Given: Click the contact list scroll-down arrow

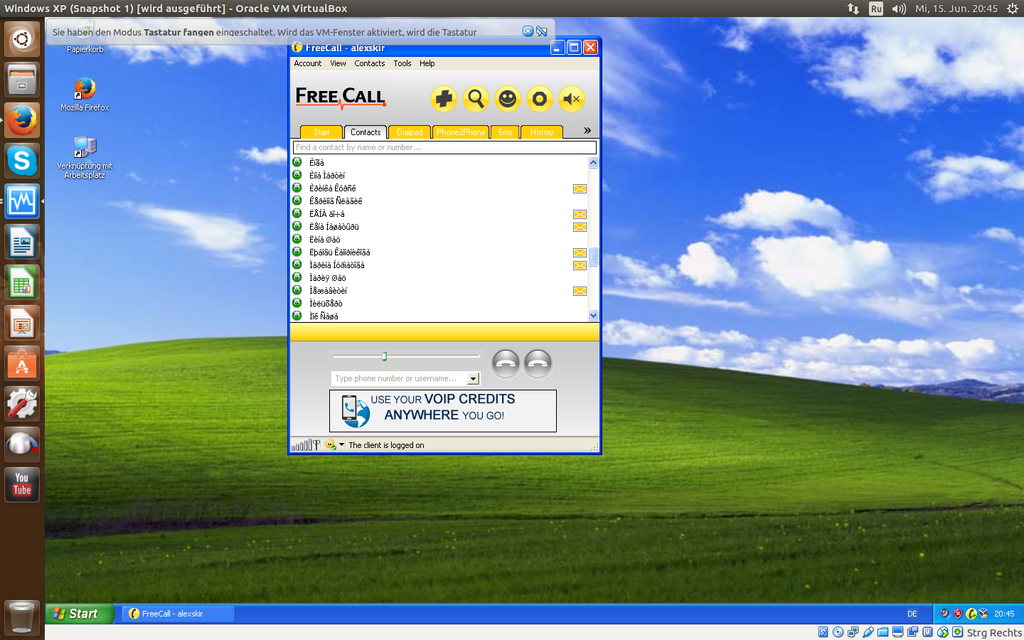Looking at the screenshot, I should coord(593,315).
